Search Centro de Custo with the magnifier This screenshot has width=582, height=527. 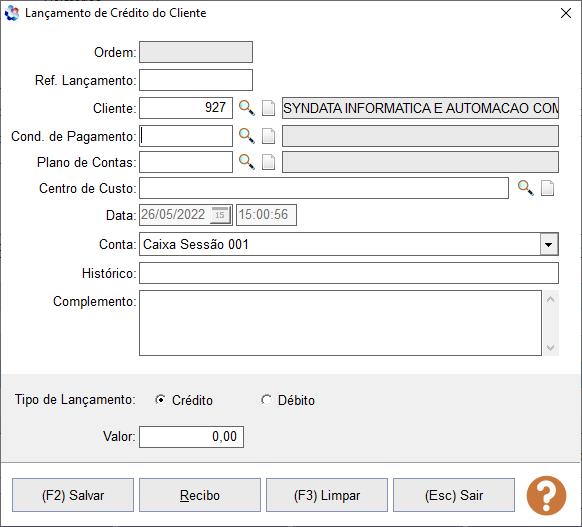tap(526, 188)
